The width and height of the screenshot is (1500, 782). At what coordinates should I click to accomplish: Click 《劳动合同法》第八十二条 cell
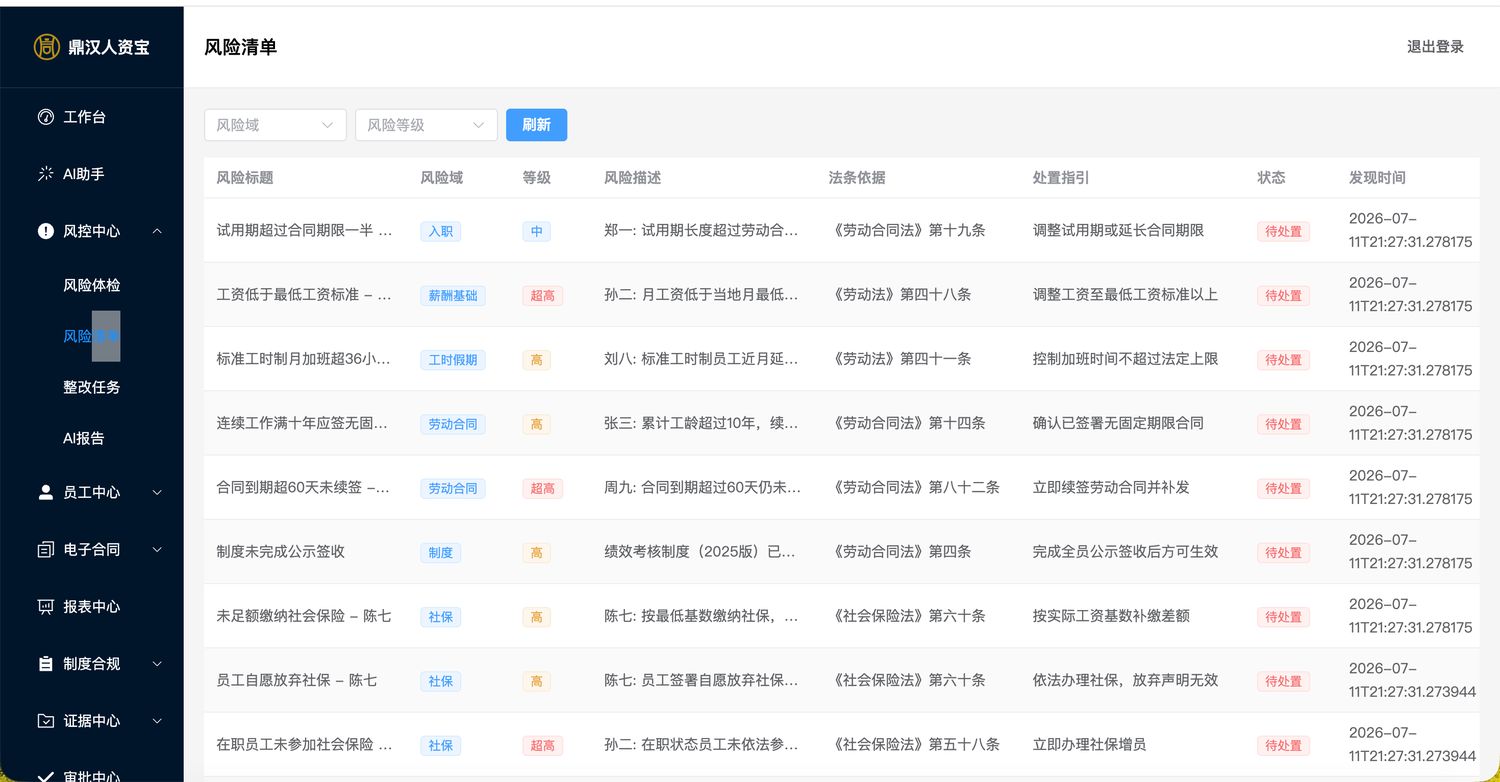pos(914,487)
